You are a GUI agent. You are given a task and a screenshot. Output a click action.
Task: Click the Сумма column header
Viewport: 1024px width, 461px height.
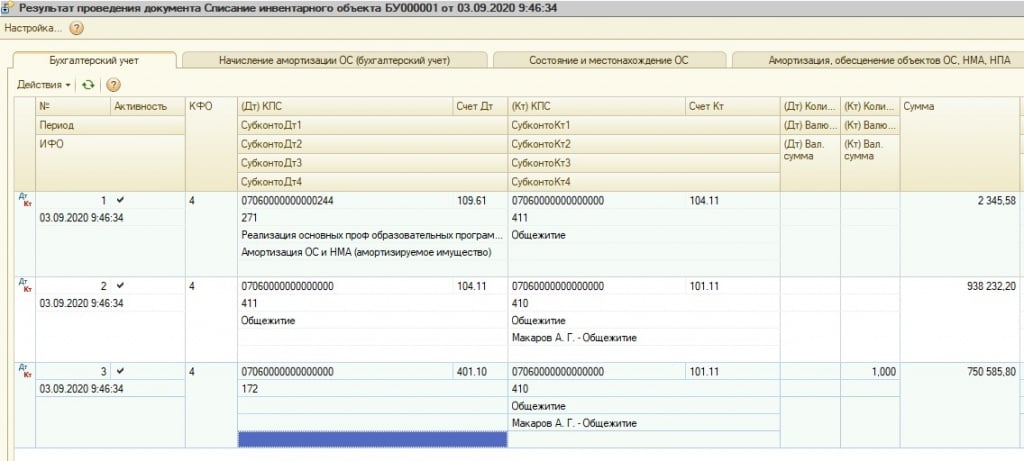960,106
